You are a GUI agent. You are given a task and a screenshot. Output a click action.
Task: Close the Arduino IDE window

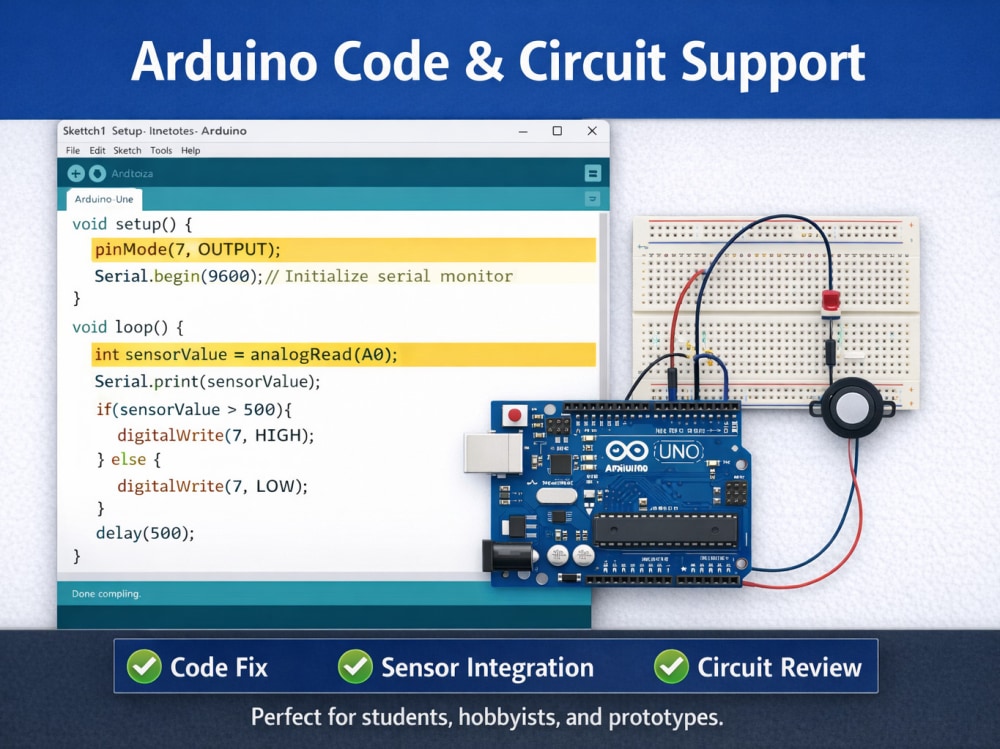click(x=592, y=131)
